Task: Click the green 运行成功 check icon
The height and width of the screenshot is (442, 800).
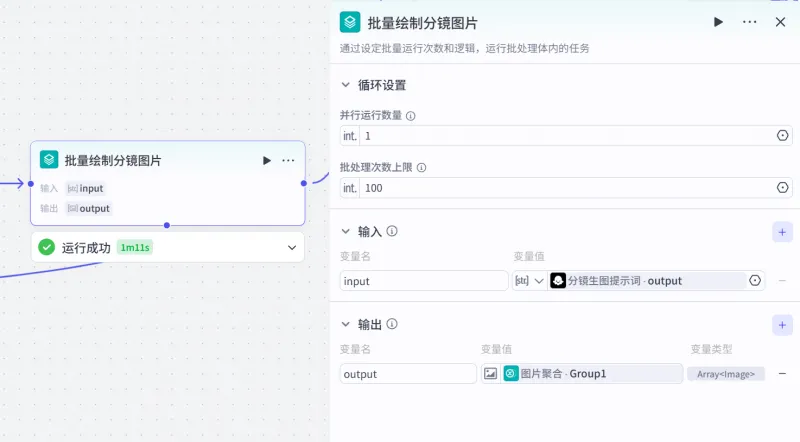Action: 46,248
